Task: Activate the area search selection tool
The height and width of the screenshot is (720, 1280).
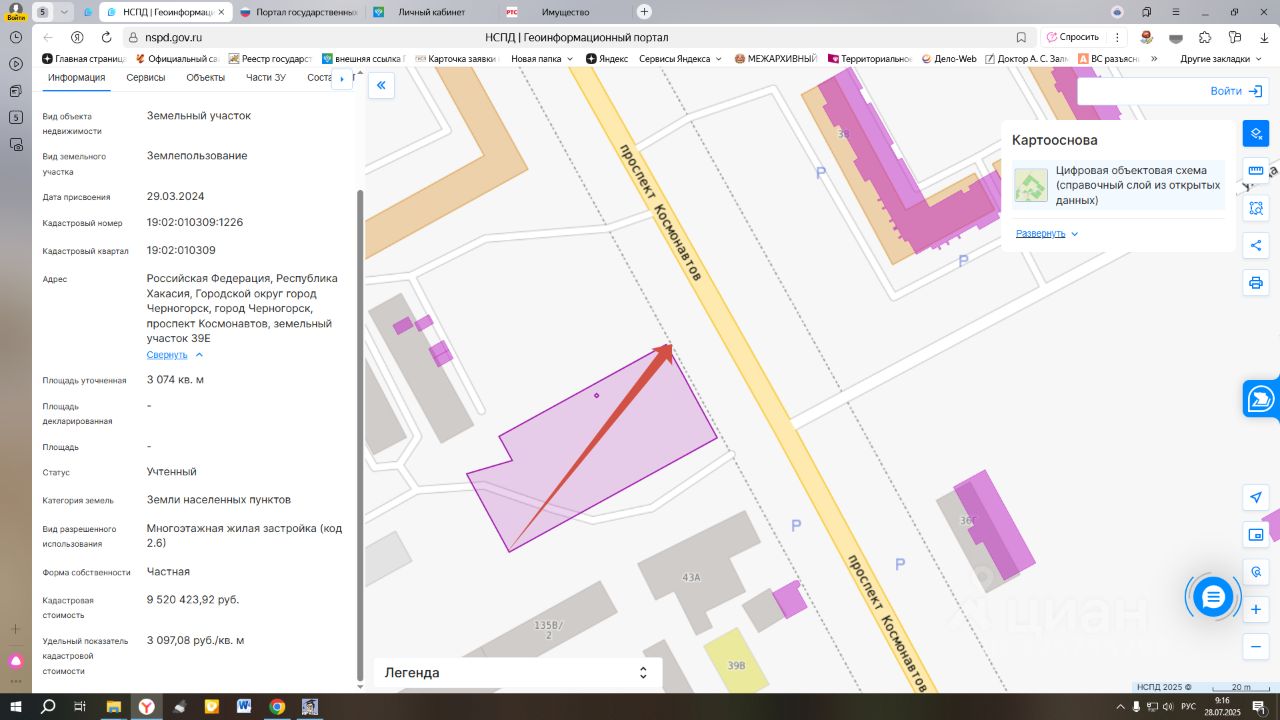Action: point(1256,208)
